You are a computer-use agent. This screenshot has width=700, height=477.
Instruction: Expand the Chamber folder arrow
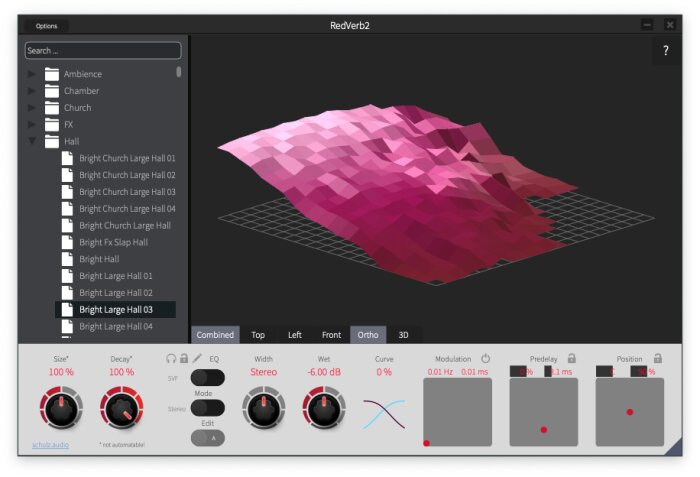point(31,91)
